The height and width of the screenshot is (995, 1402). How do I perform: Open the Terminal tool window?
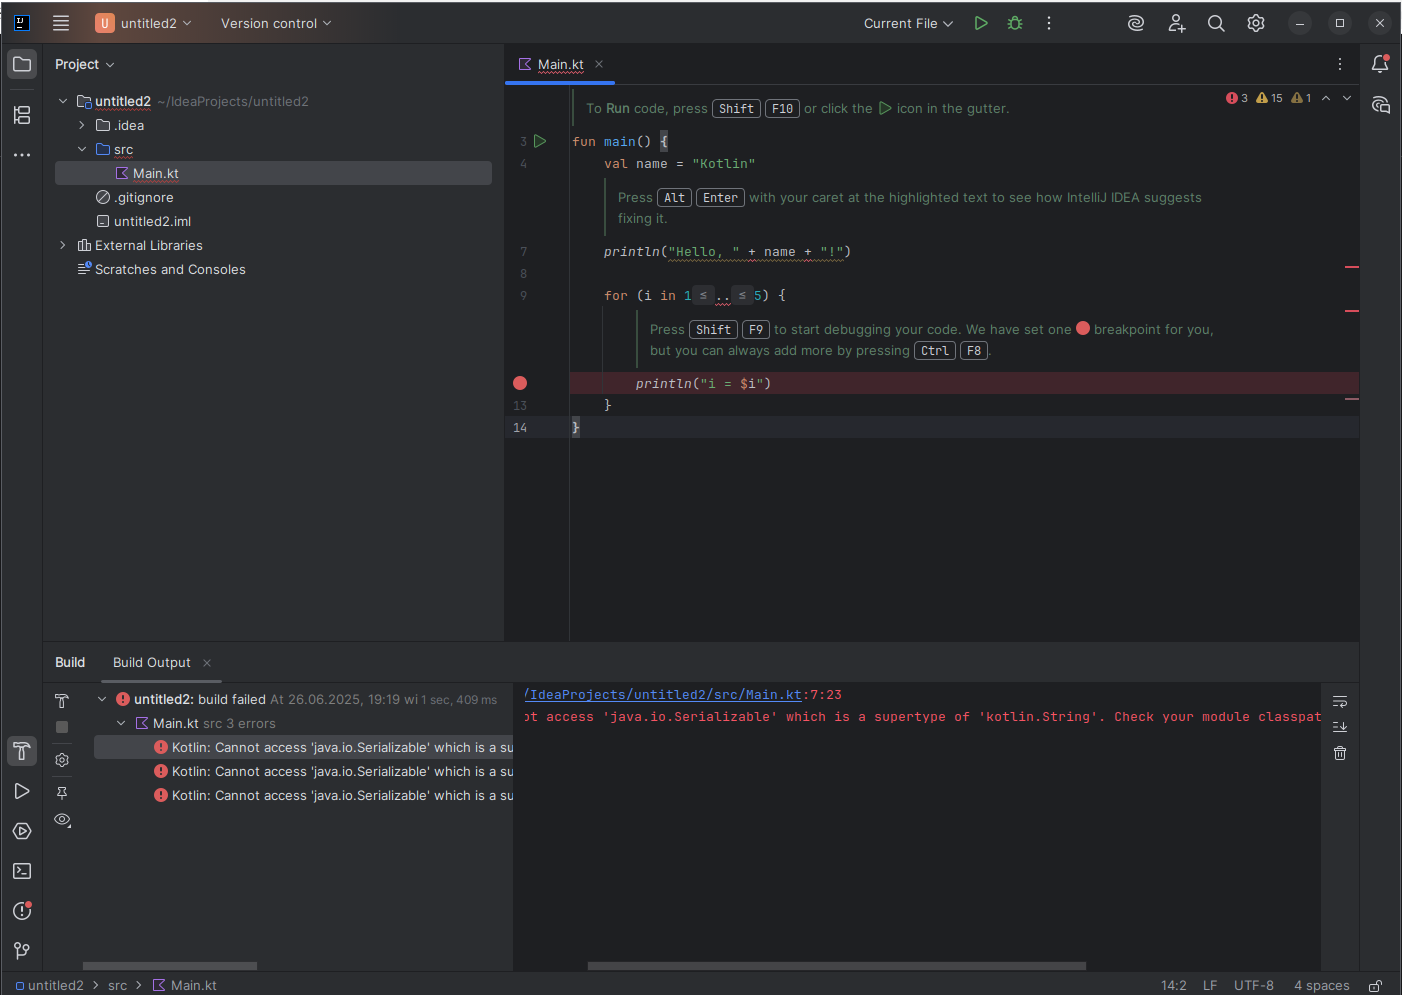[22, 871]
